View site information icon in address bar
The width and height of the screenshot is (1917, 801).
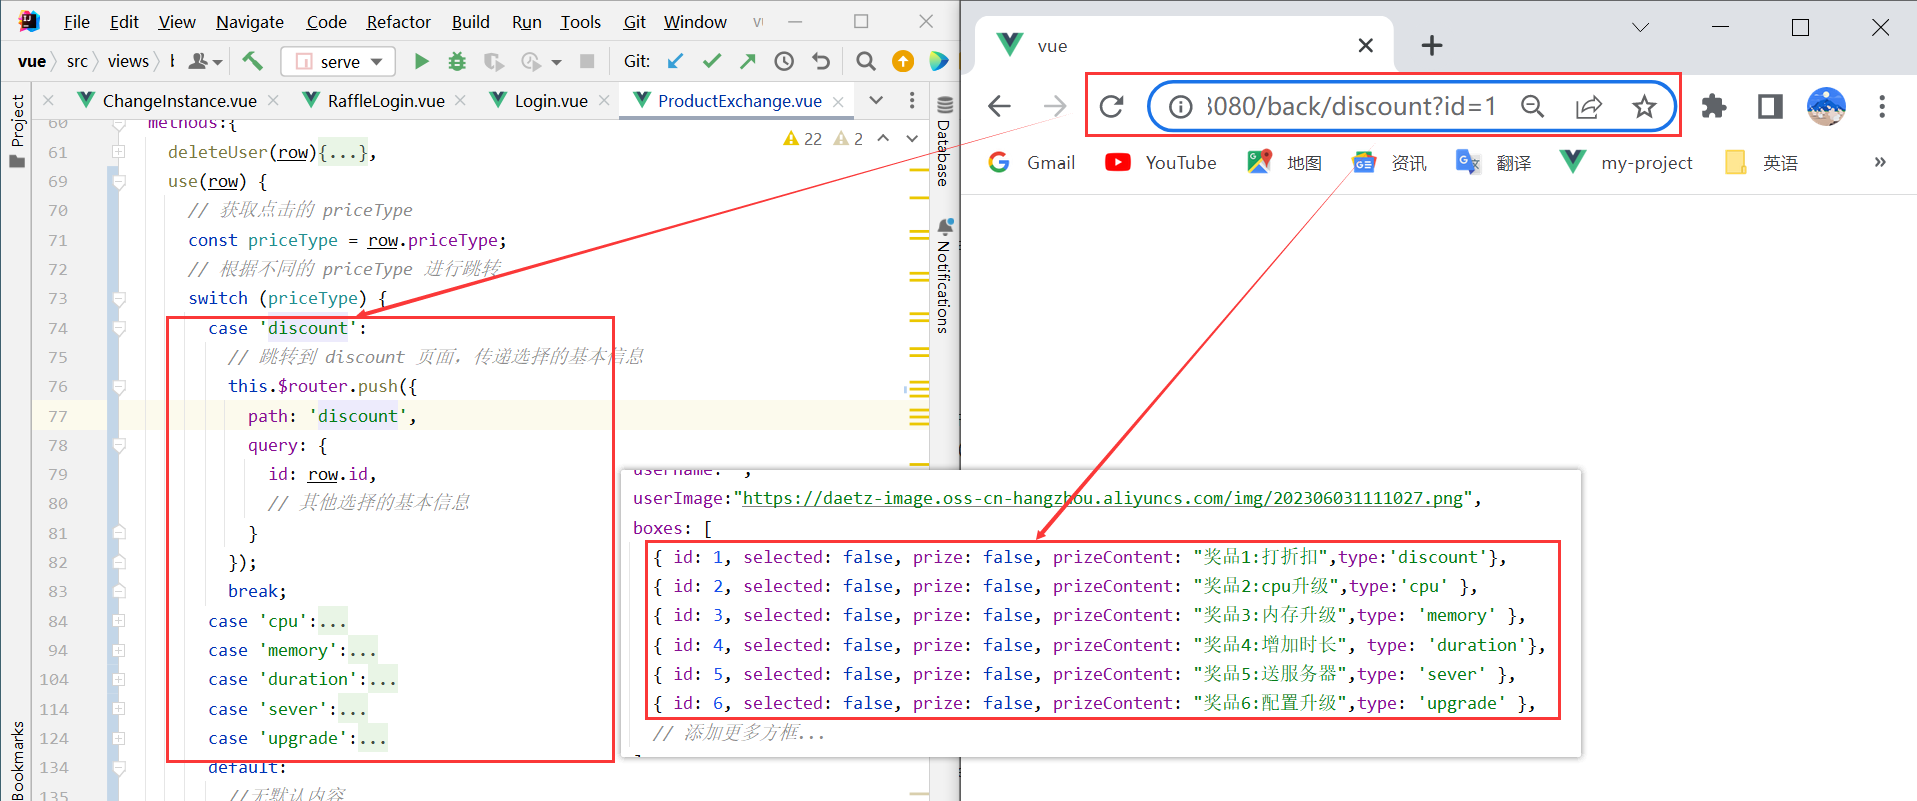coord(1181,106)
